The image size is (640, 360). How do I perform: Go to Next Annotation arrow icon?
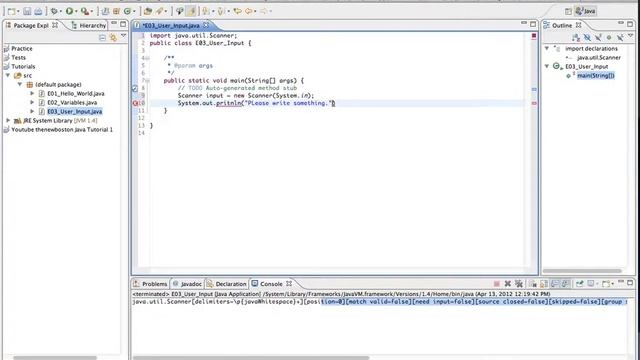pyautogui.click(x=205, y=11)
